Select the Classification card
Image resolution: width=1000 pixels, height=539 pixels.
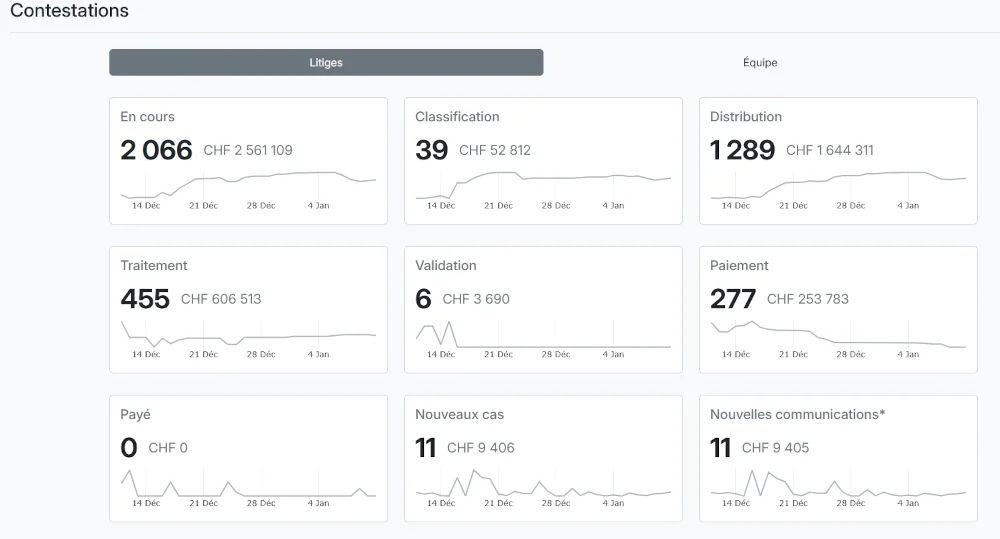543,161
